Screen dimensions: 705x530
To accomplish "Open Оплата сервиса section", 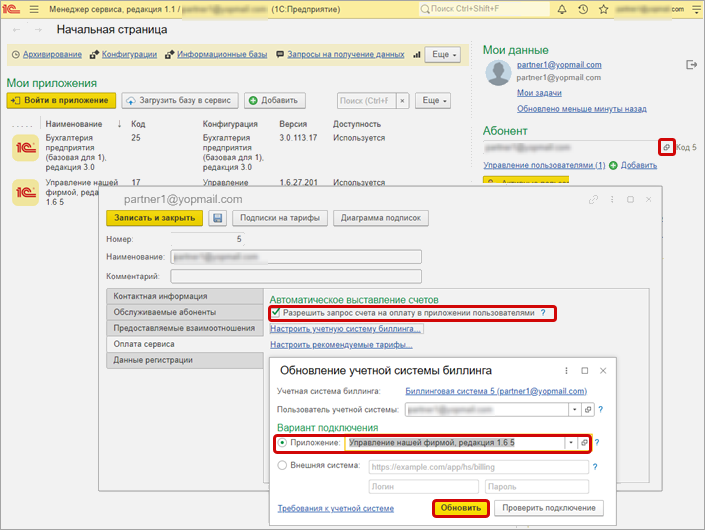I will (x=185, y=344).
